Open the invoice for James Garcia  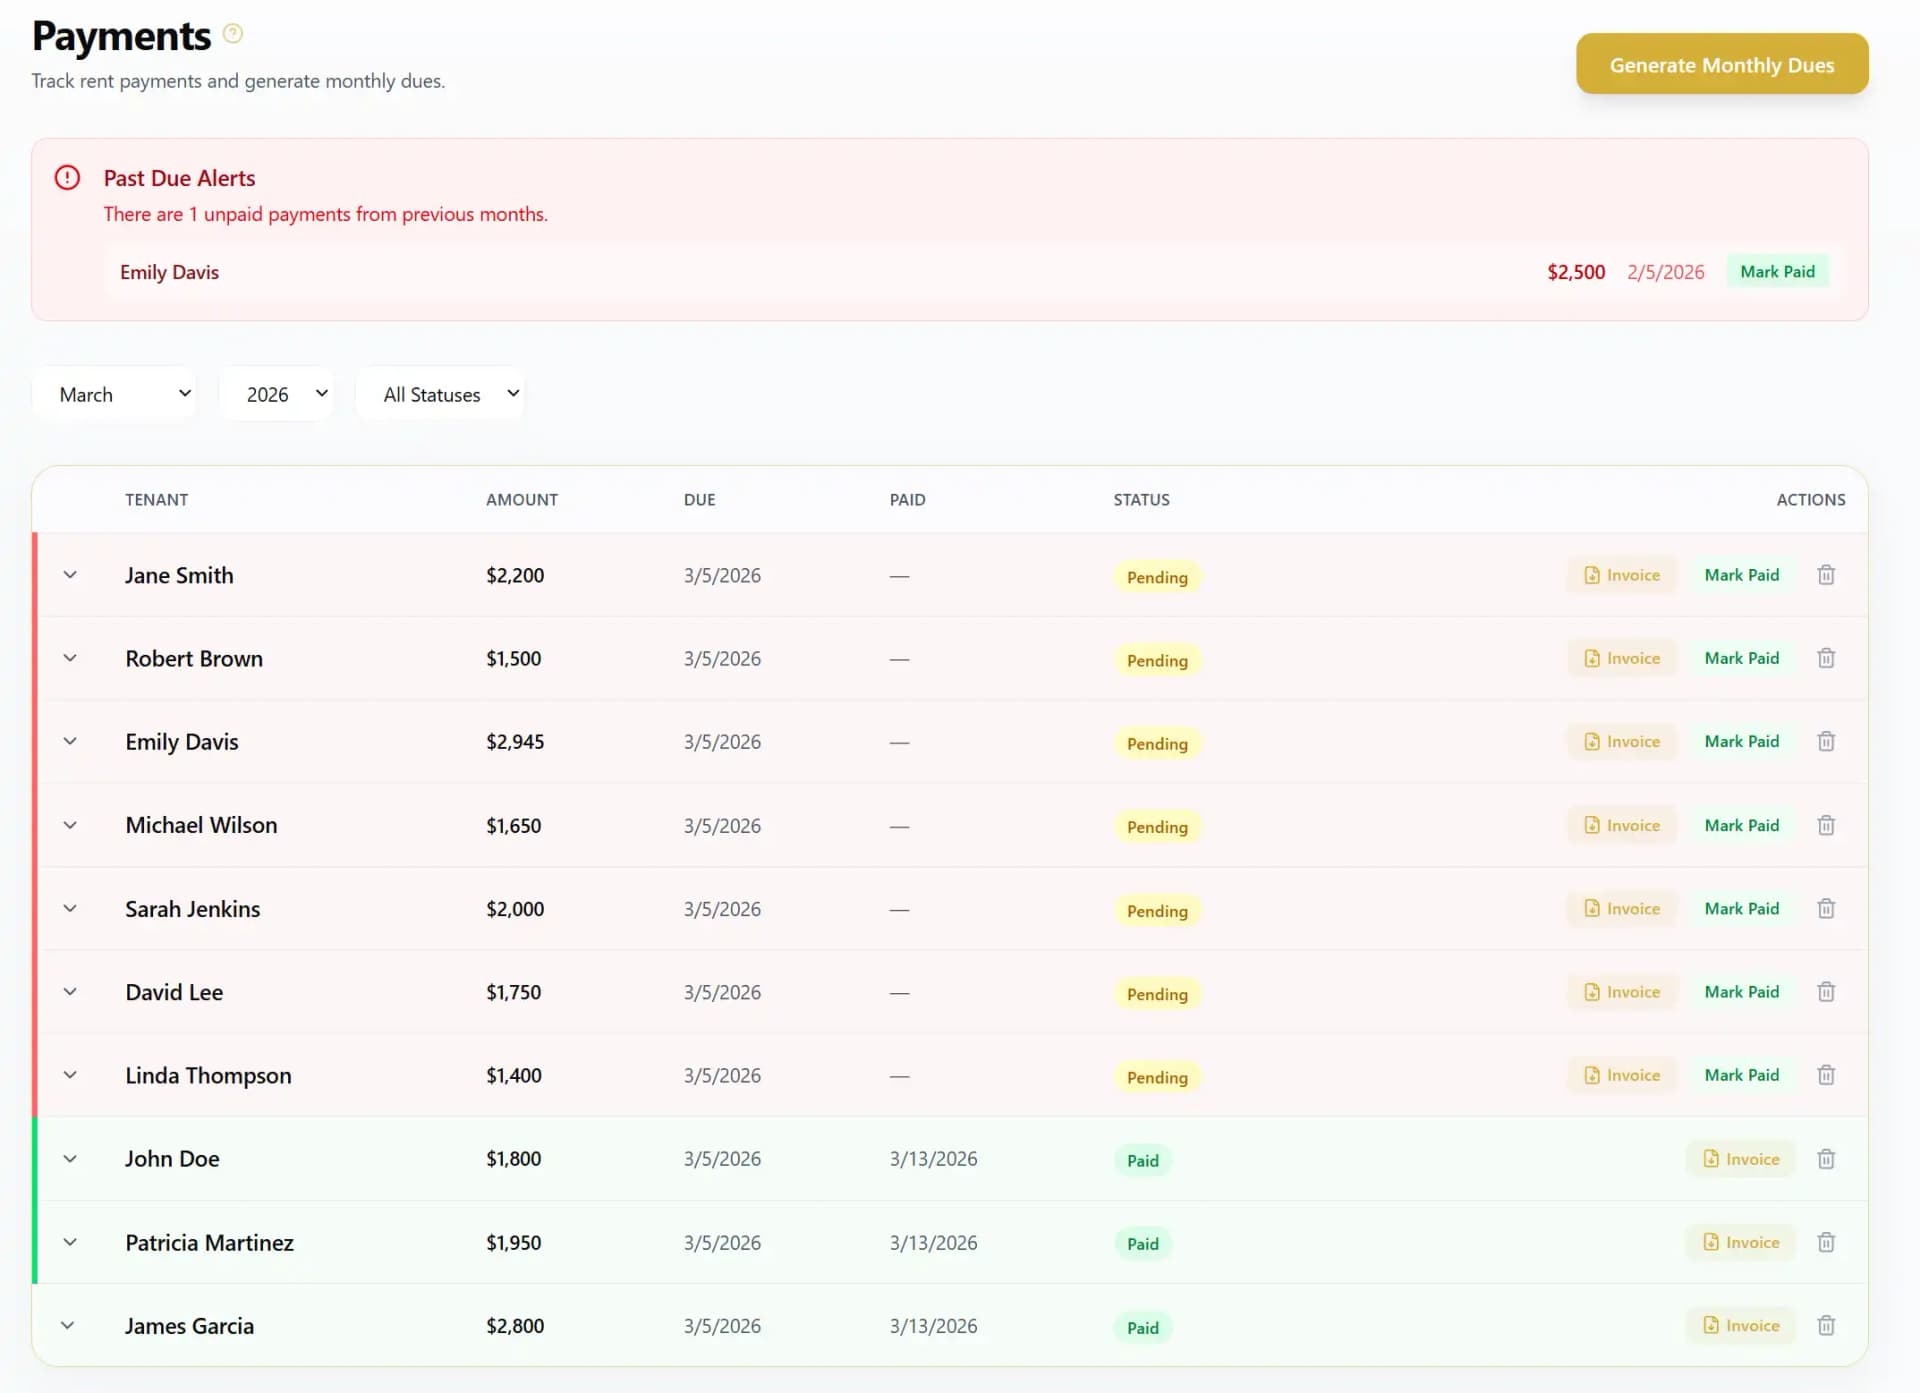[x=1740, y=1325]
